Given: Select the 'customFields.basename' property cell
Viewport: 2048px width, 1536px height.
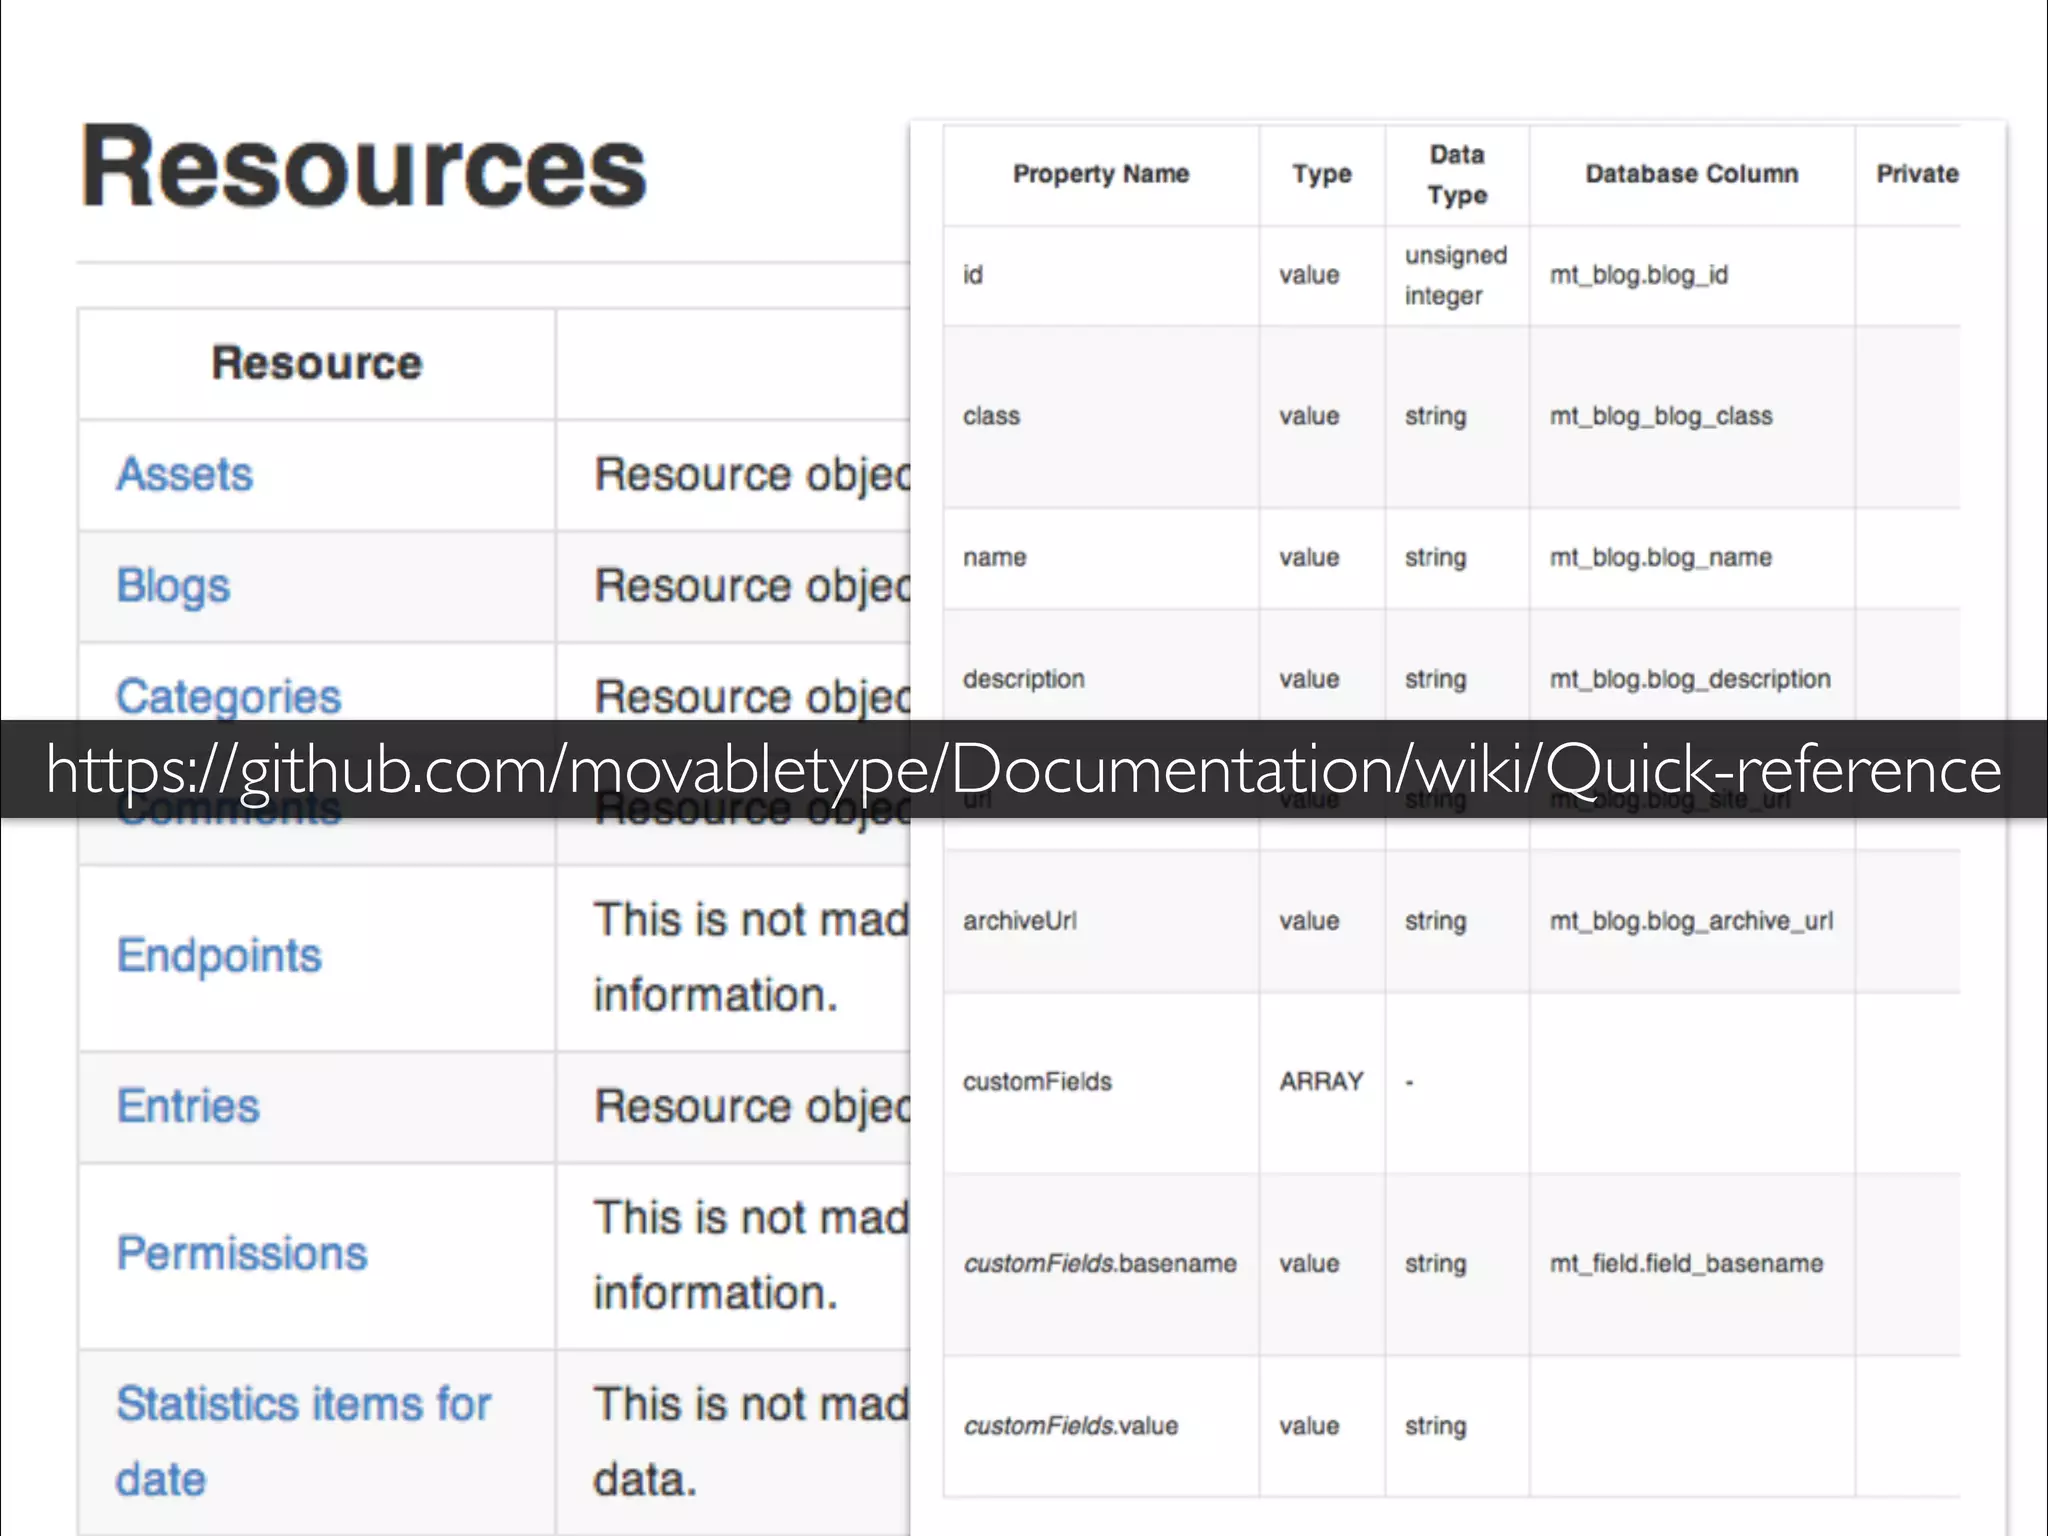Looking at the screenshot, I should pos(1101,1264).
